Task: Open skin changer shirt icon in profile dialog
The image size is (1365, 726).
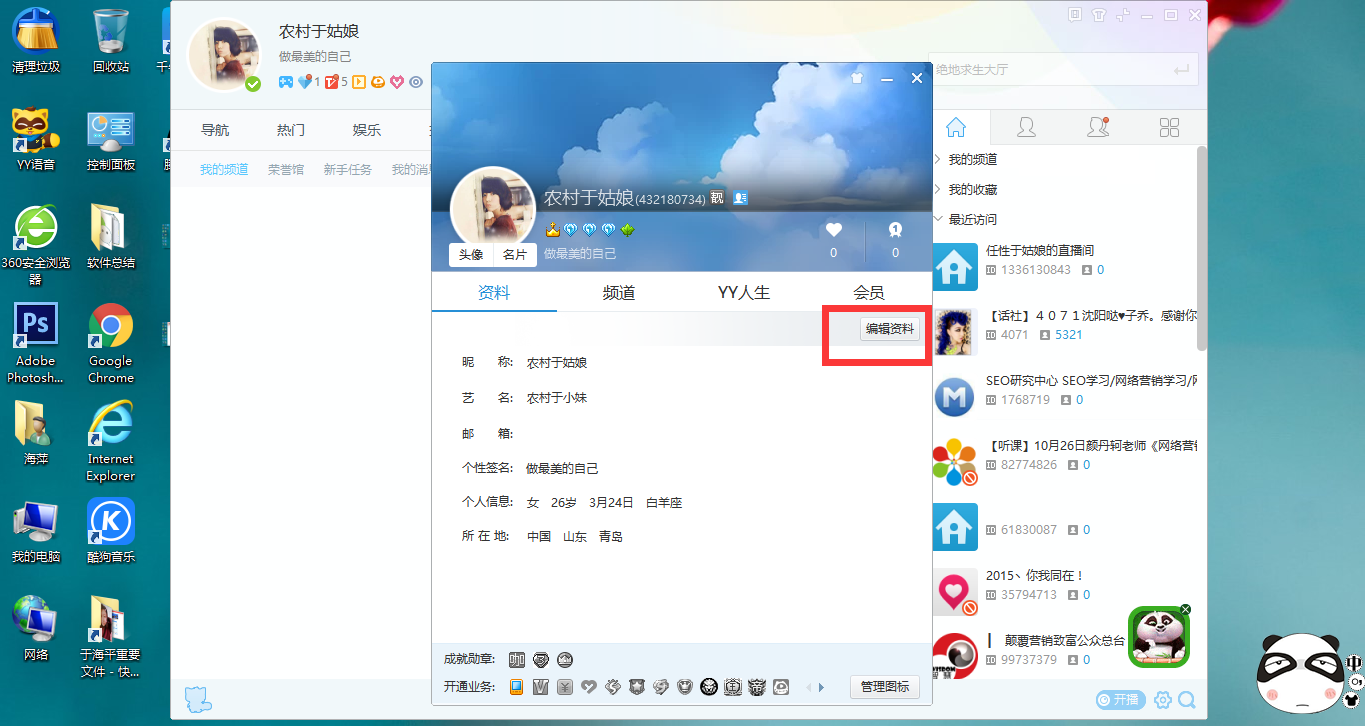Action: [x=856, y=78]
